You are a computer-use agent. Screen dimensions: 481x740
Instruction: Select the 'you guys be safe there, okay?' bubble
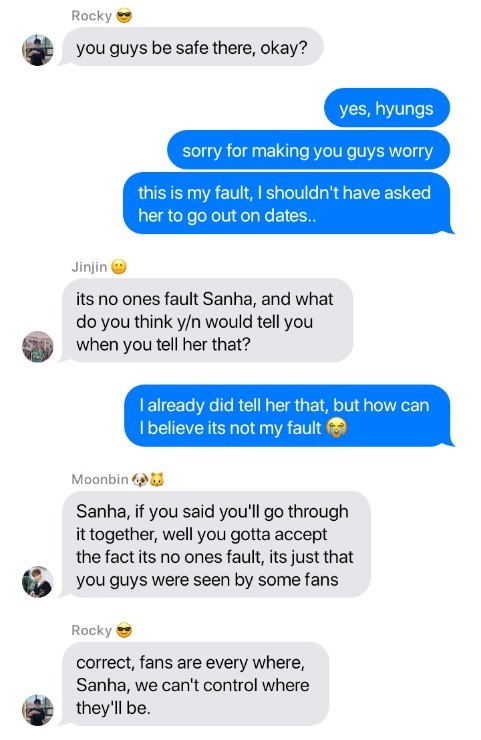[193, 47]
